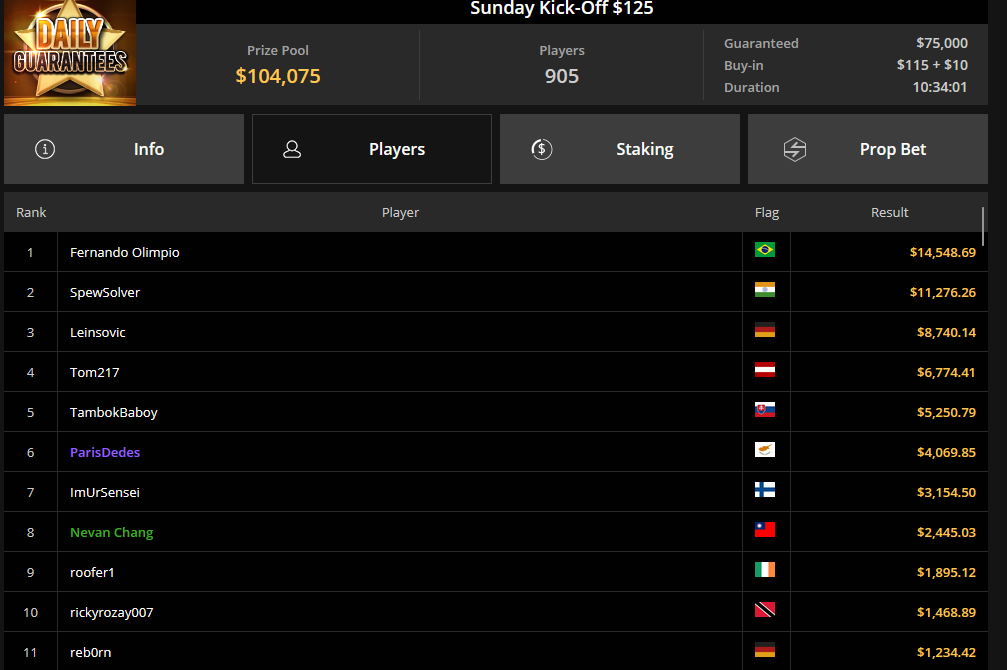
Task: Sort table by Result column header
Action: [889, 212]
